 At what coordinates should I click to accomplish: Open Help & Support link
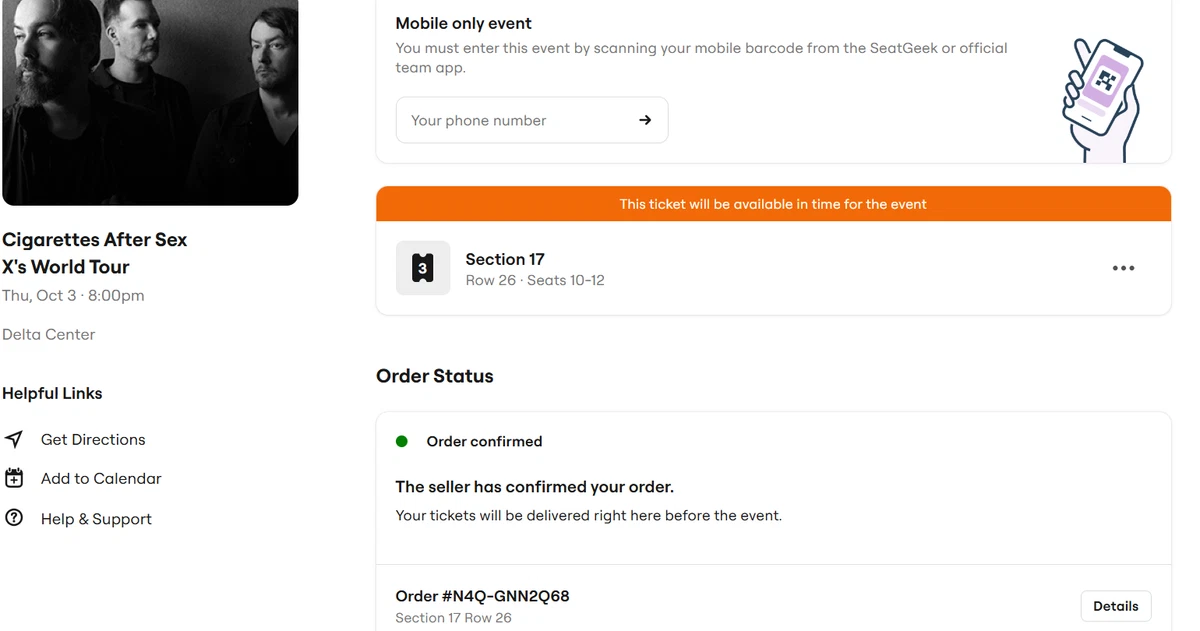click(x=96, y=519)
